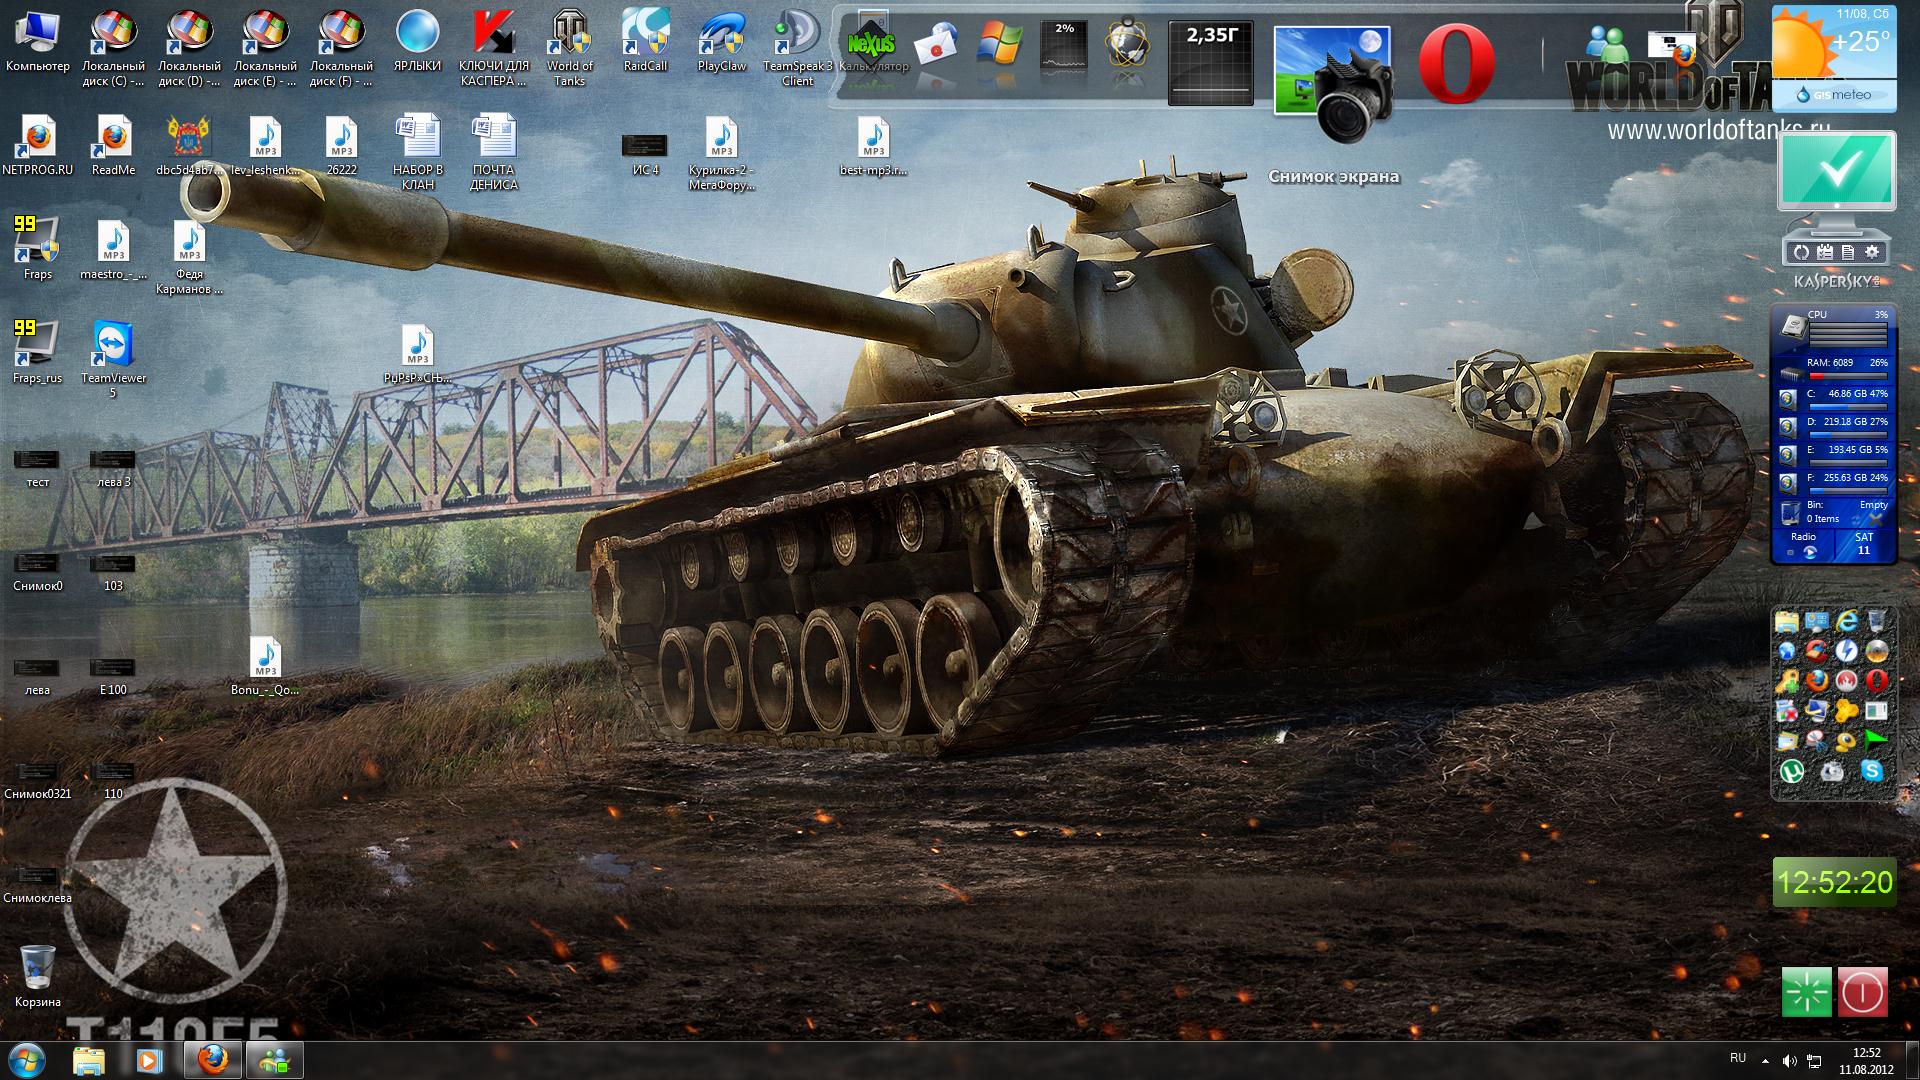1920x1080 pixels.
Task: Open Kaspersky gadget task schedule icon
Action: click(x=1824, y=252)
